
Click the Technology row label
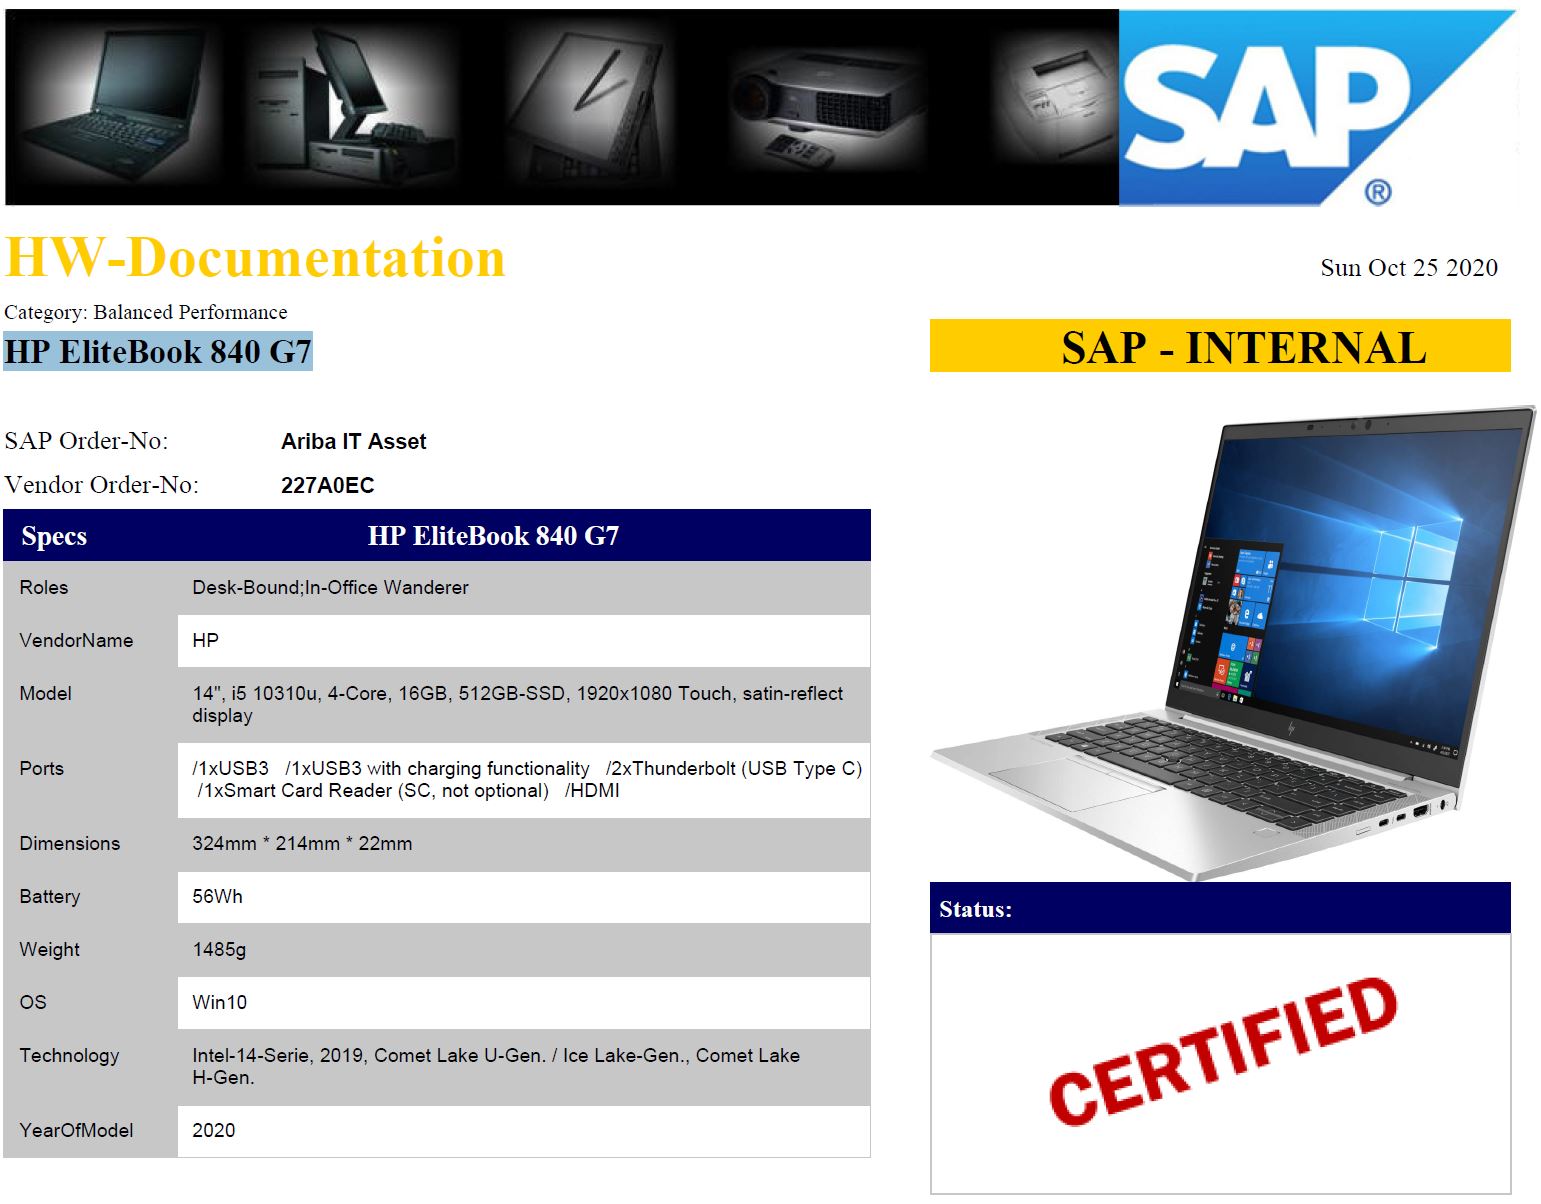click(x=69, y=1056)
